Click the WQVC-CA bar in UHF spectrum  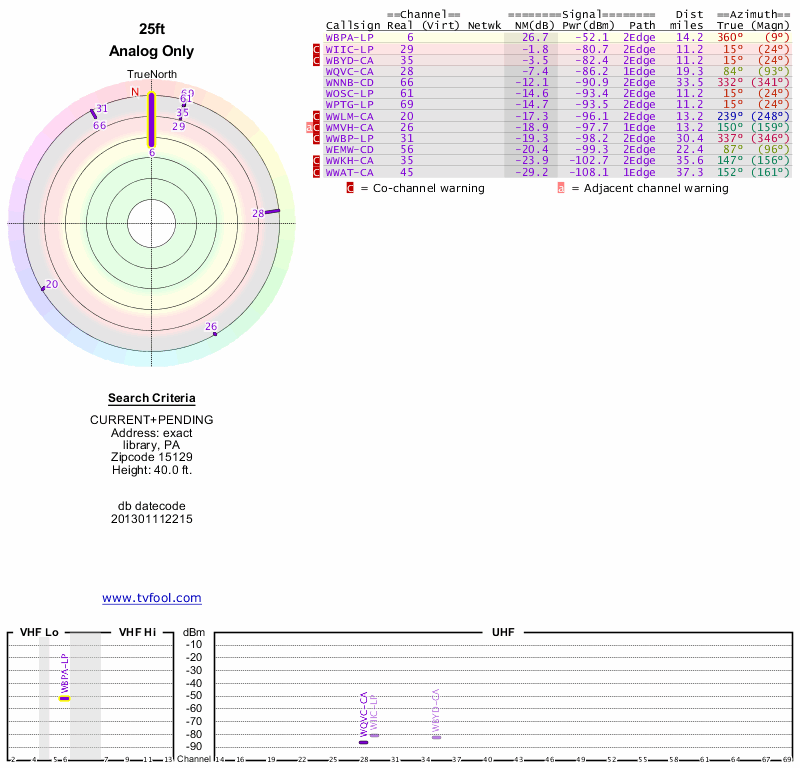pyautogui.click(x=363, y=742)
